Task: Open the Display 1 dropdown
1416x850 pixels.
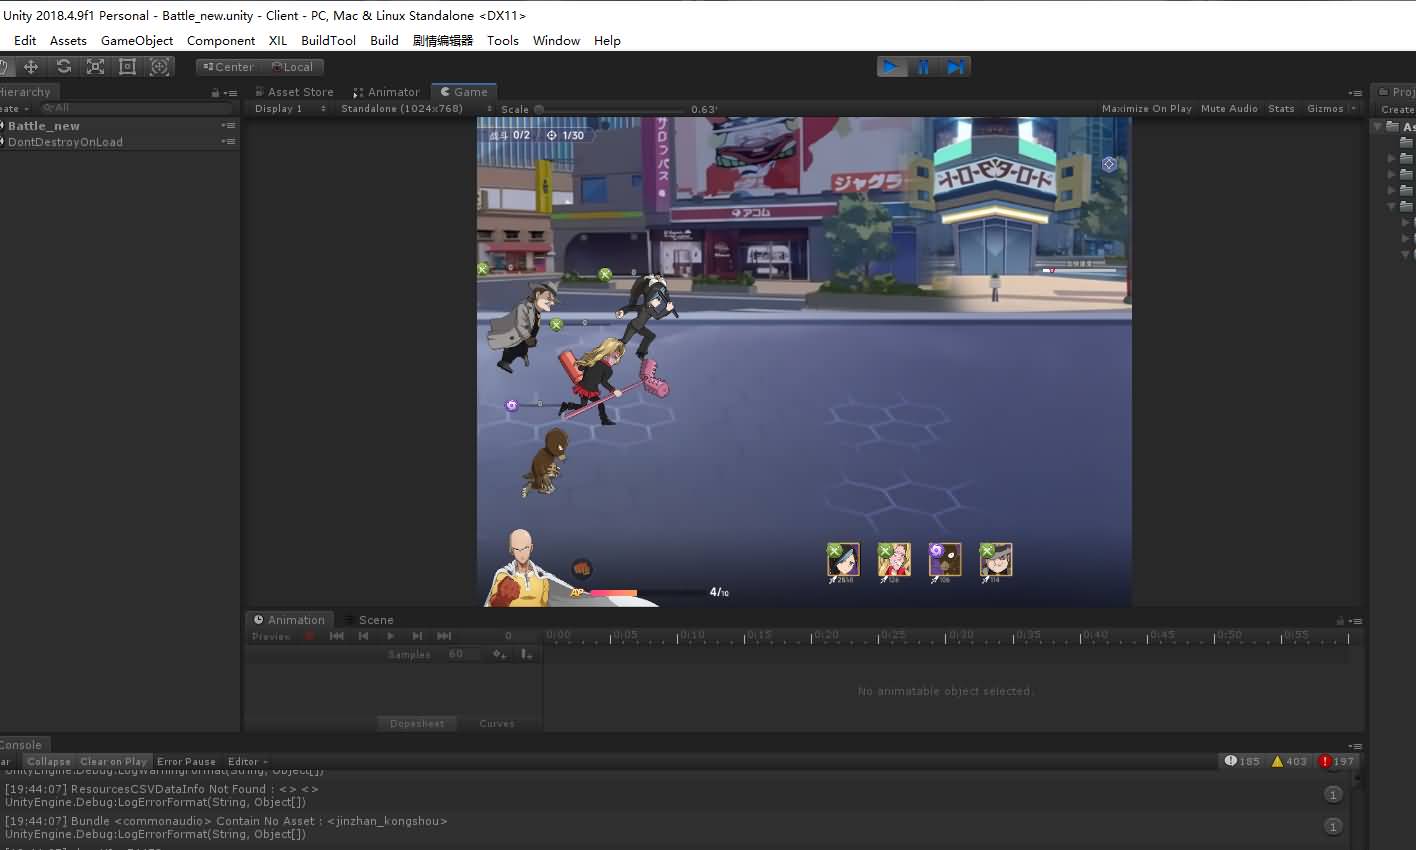Action: coord(289,109)
